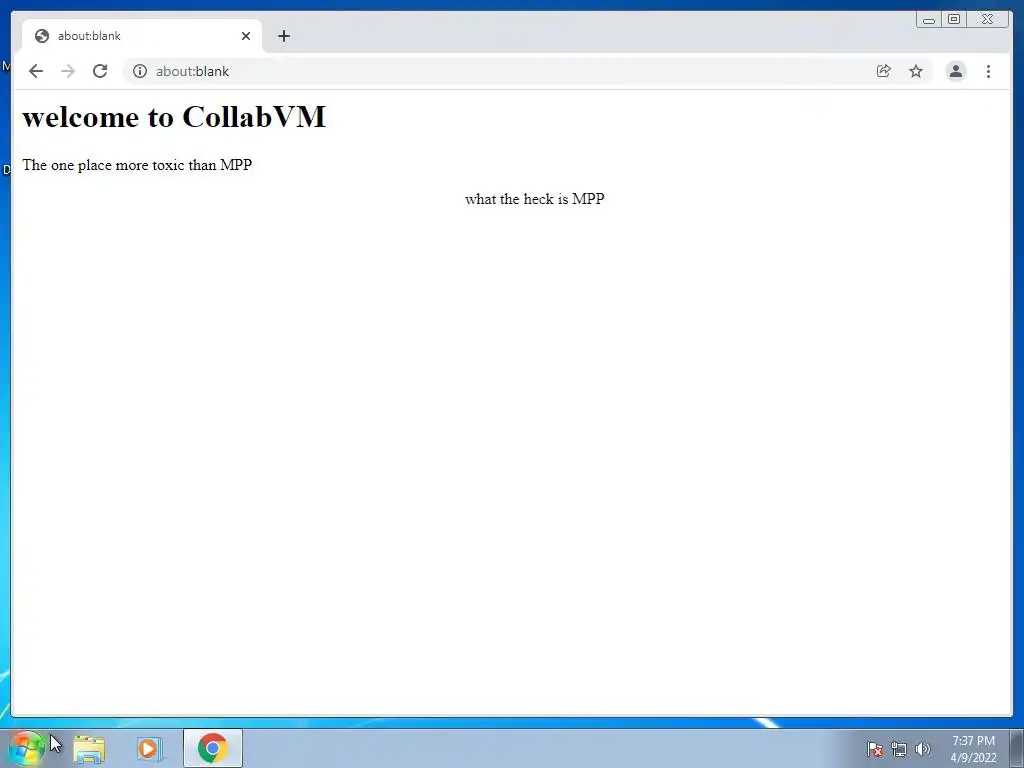1024x768 pixels.
Task: Open Chrome's three-dot menu
Action: 989,71
